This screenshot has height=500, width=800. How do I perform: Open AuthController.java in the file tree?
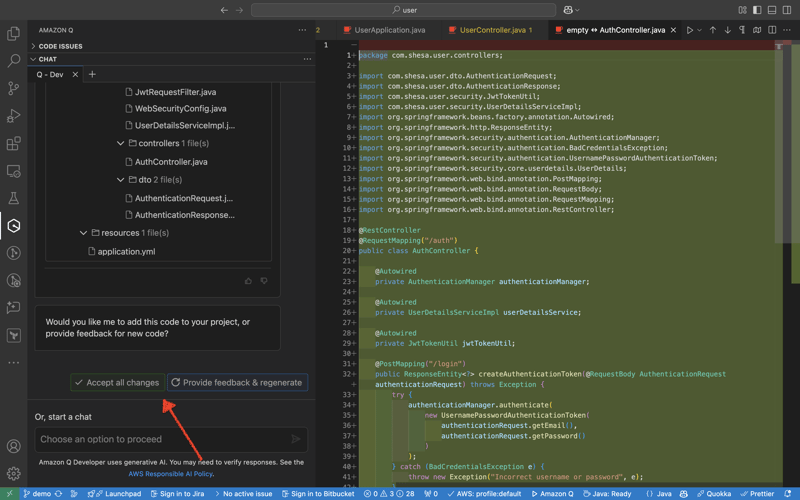point(171,162)
